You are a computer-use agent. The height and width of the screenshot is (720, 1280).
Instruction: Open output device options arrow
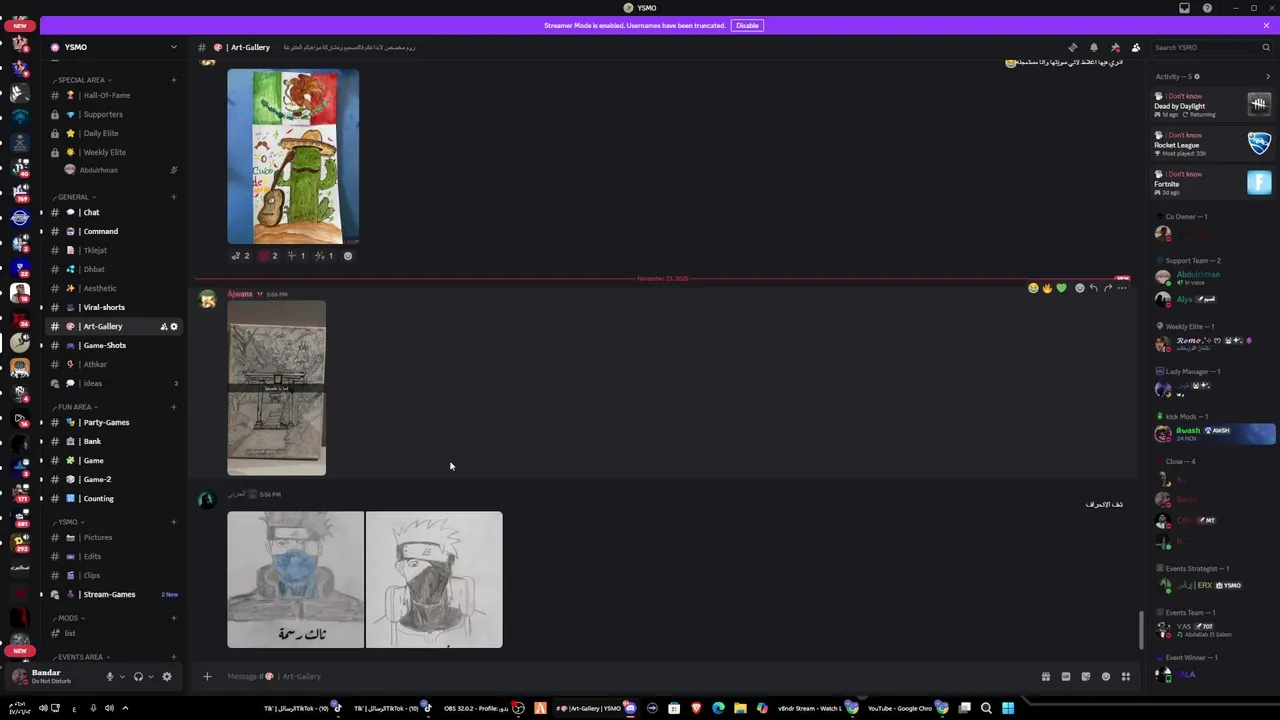tap(151, 677)
